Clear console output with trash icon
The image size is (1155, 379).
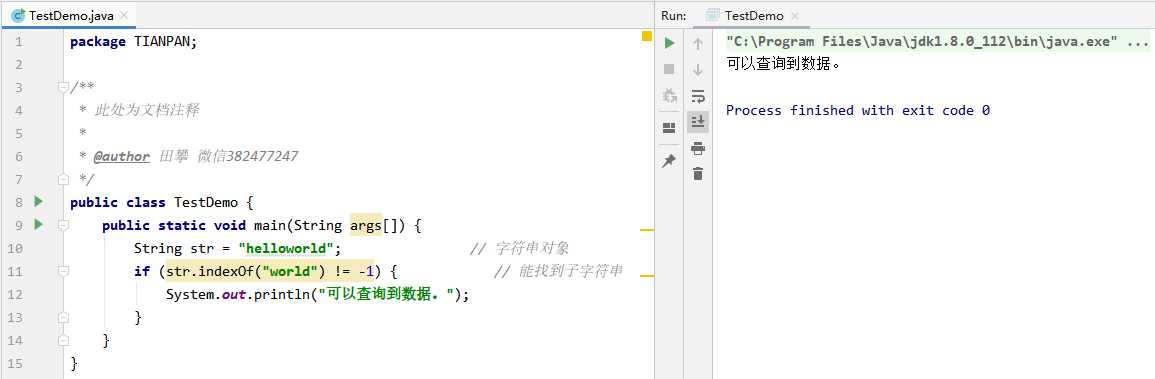(698, 174)
